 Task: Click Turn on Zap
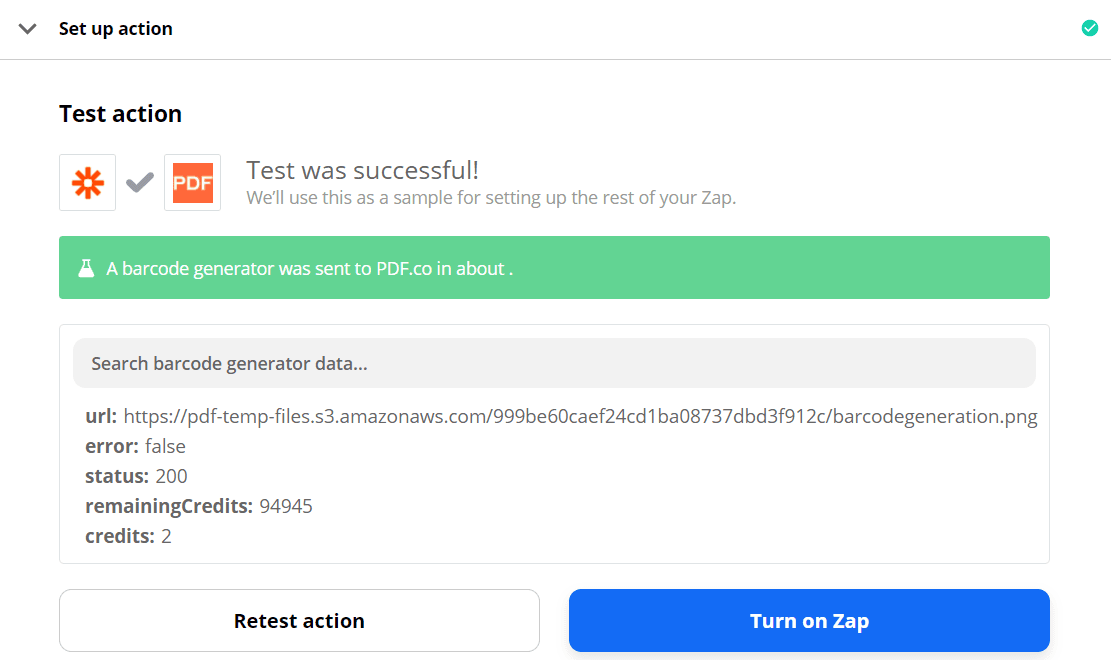(x=809, y=620)
